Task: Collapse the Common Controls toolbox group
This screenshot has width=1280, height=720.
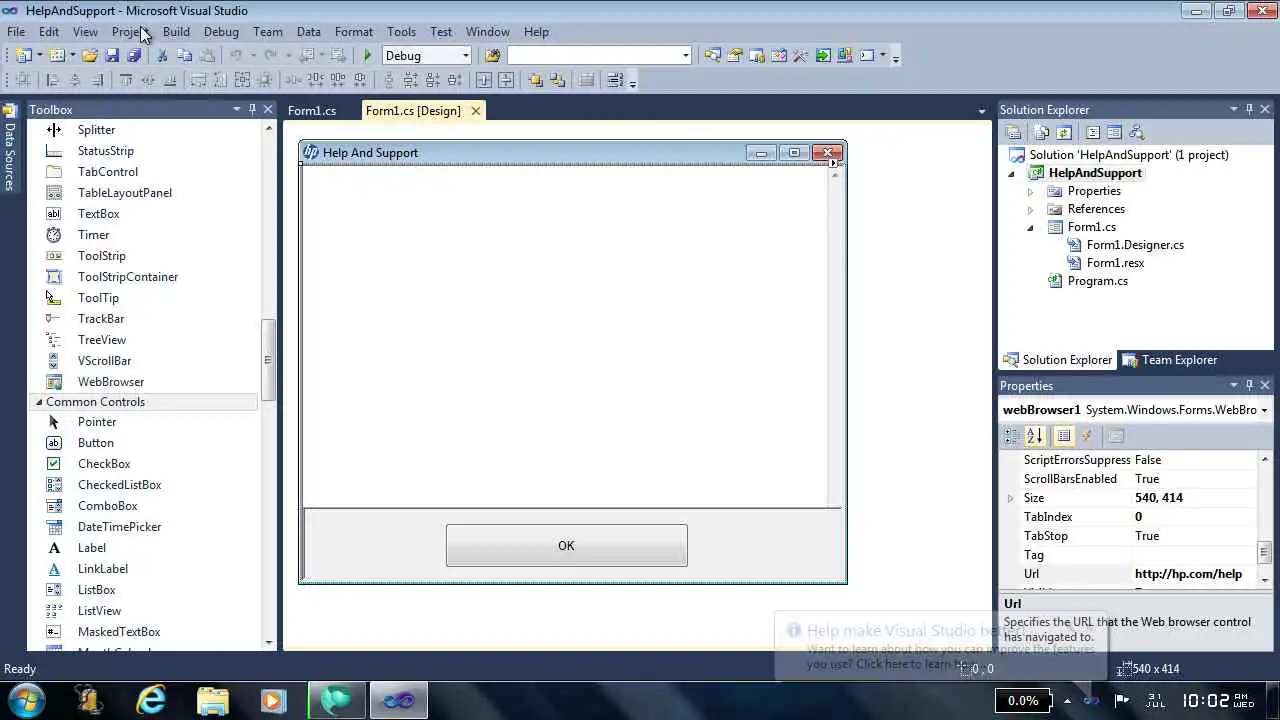Action: (39, 402)
